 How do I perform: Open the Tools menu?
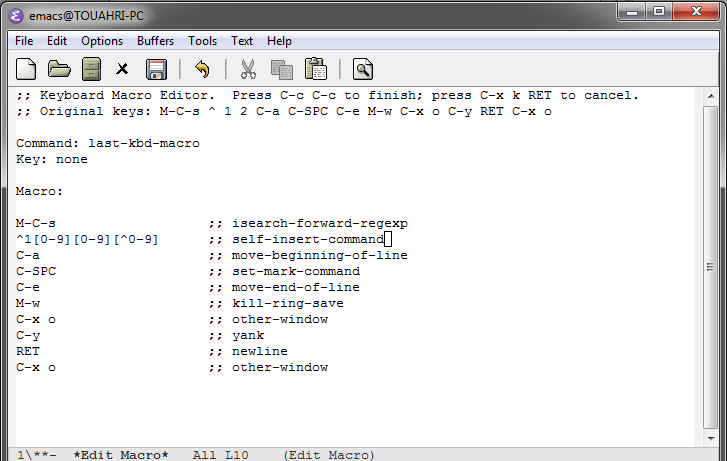(203, 41)
